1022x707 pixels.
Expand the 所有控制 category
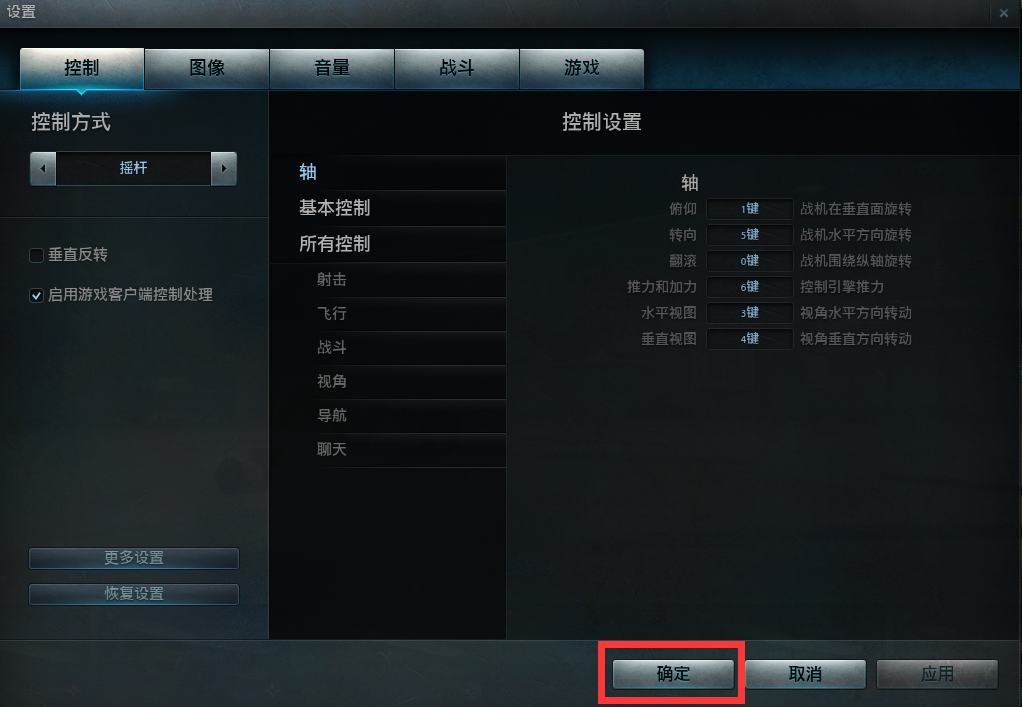click(388, 244)
